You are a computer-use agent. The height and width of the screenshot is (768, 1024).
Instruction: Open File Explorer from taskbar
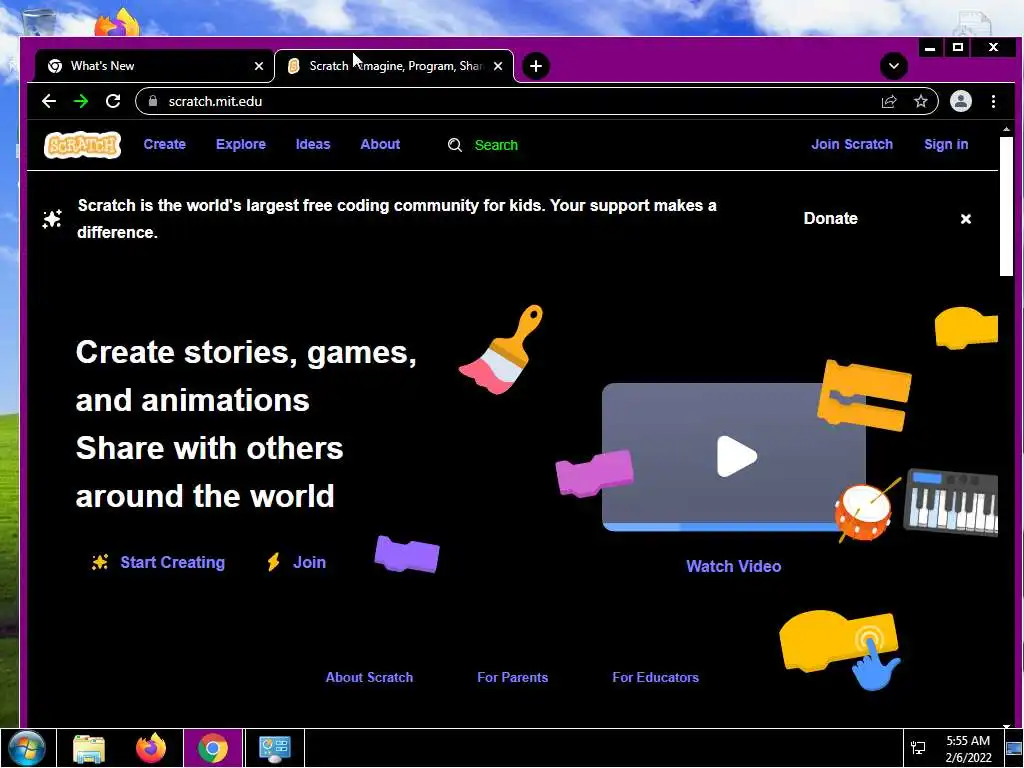click(89, 748)
